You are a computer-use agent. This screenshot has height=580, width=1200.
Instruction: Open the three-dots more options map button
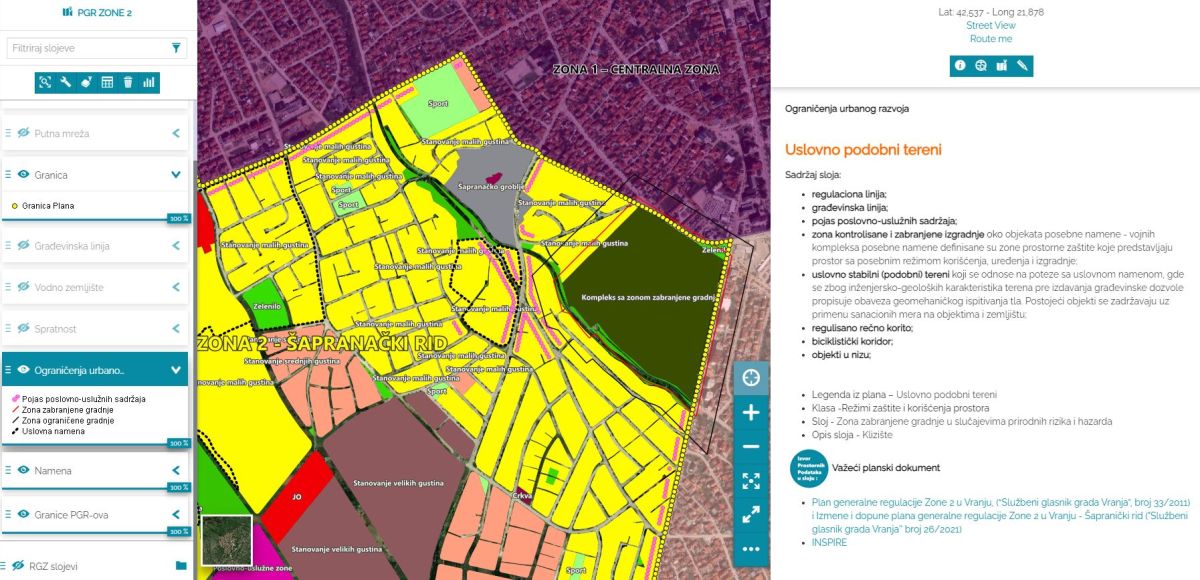[x=751, y=549]
